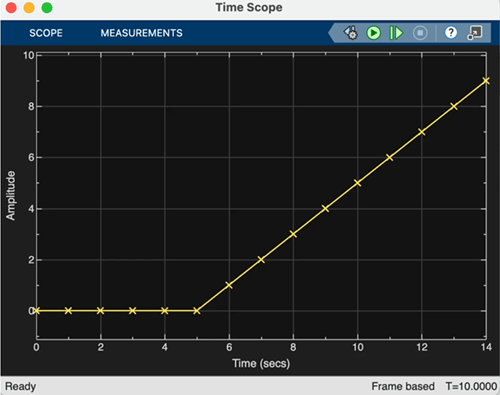Click the data marker at time 14, amplitude 9

coord(486,81)
